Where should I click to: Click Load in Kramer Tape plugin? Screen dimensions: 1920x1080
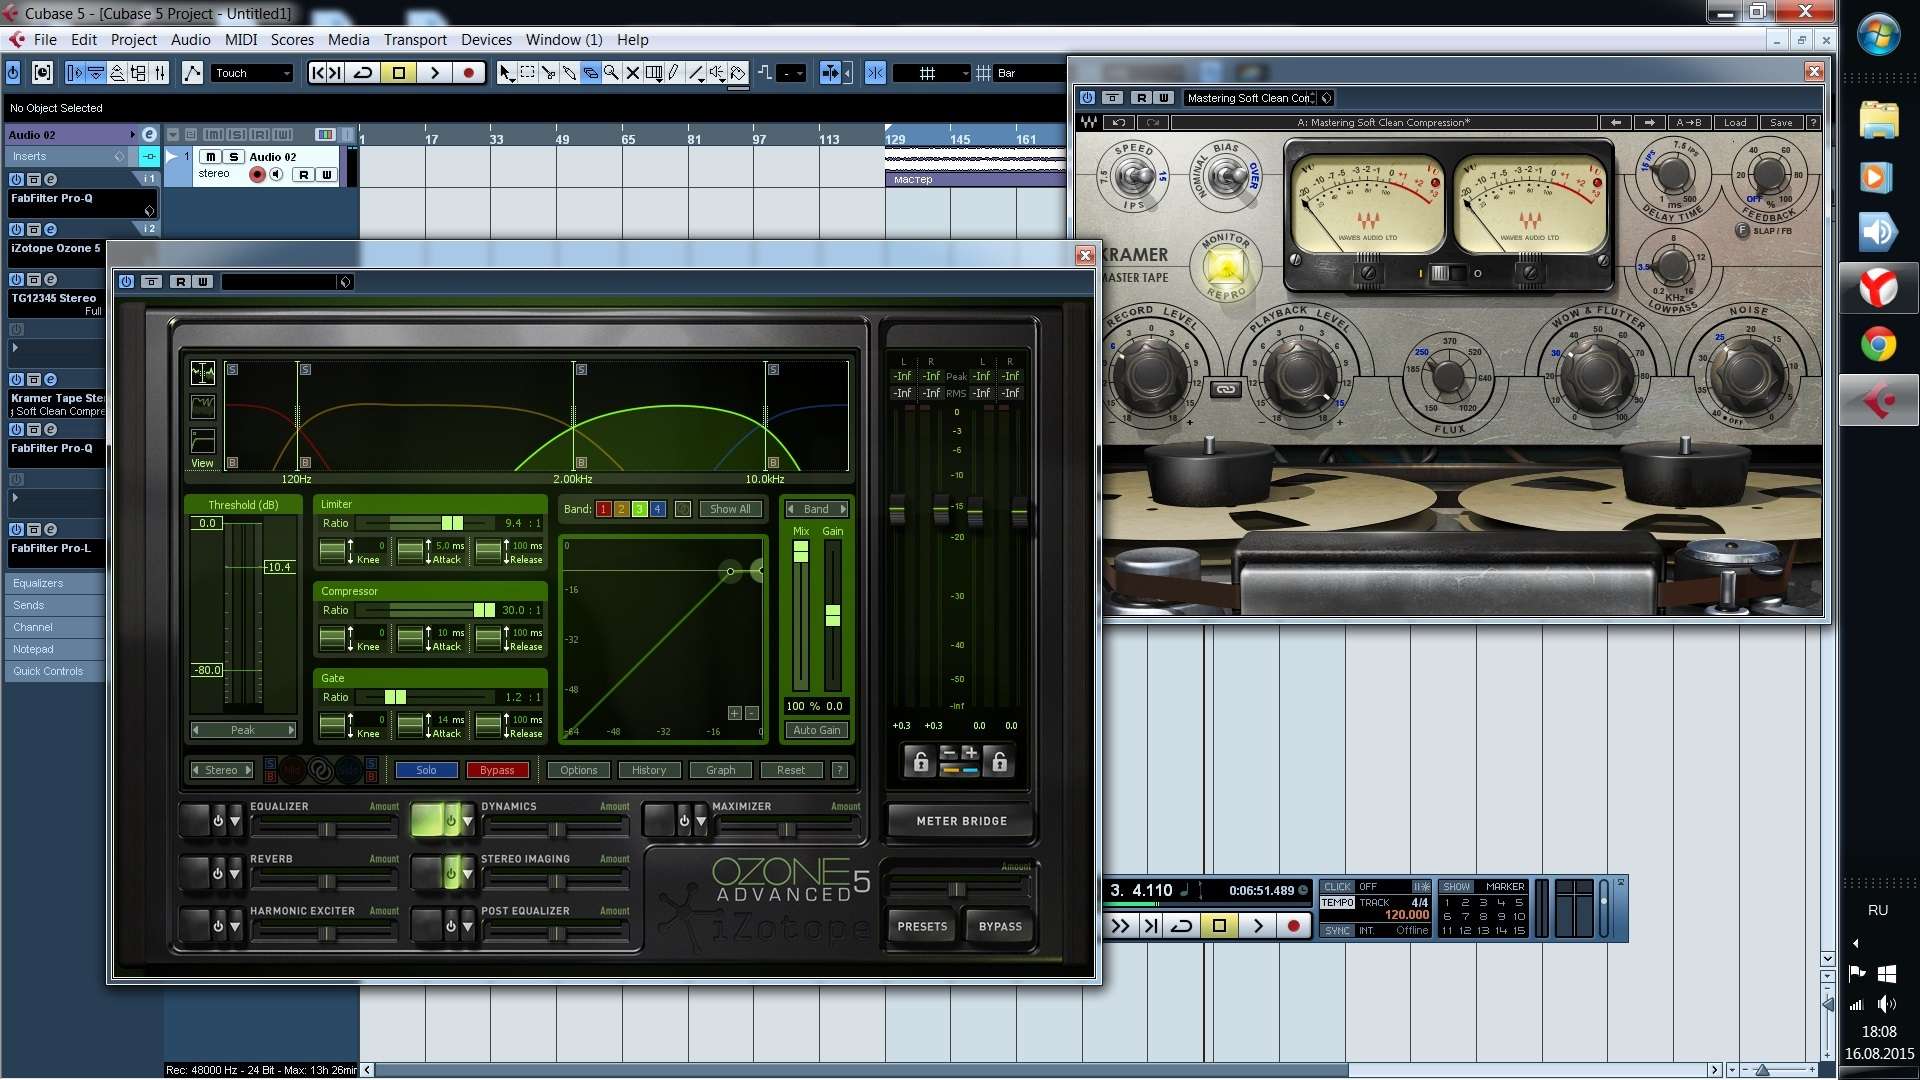[x=1735, y=122]
